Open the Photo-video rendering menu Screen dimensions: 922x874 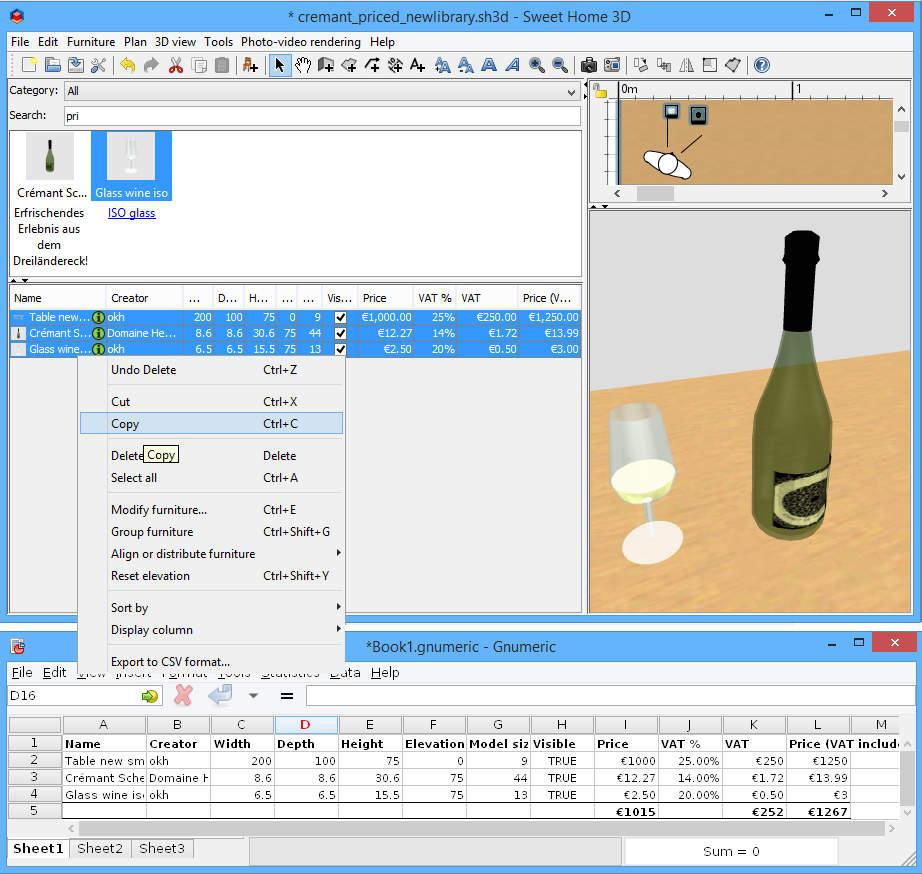pos(300,42)
